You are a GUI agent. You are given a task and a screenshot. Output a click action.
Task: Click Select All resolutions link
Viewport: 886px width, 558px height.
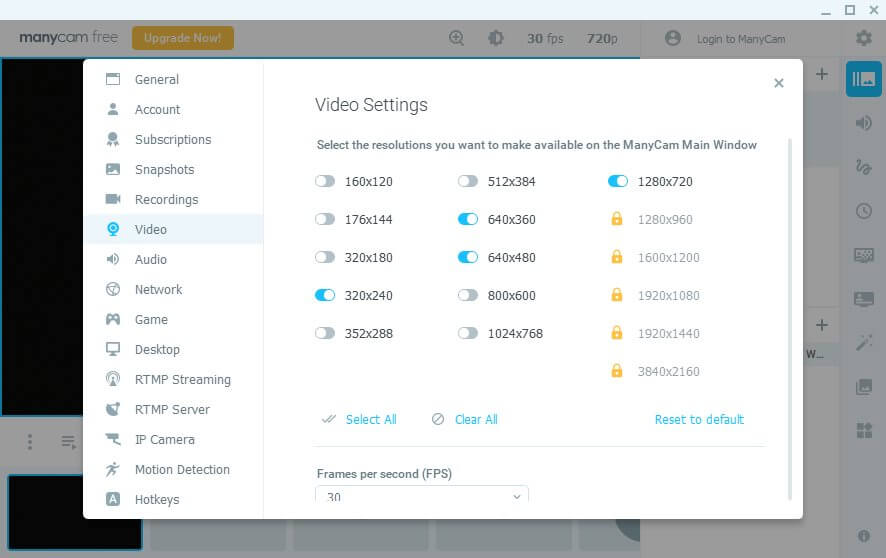pos(371,420)
